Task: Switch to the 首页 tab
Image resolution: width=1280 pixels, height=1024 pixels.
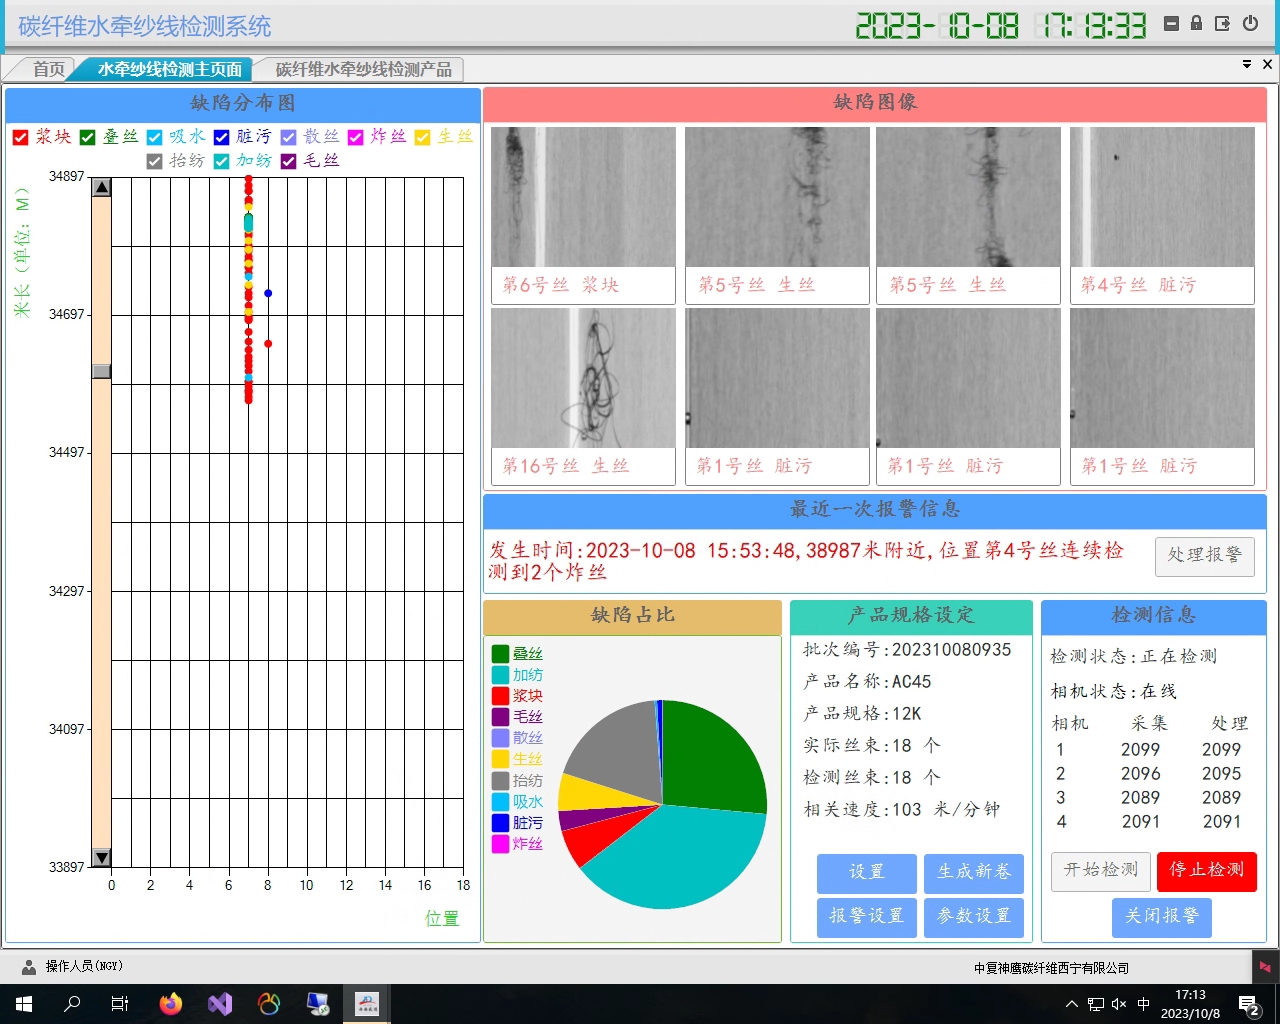Action: (x=48, y=69)
